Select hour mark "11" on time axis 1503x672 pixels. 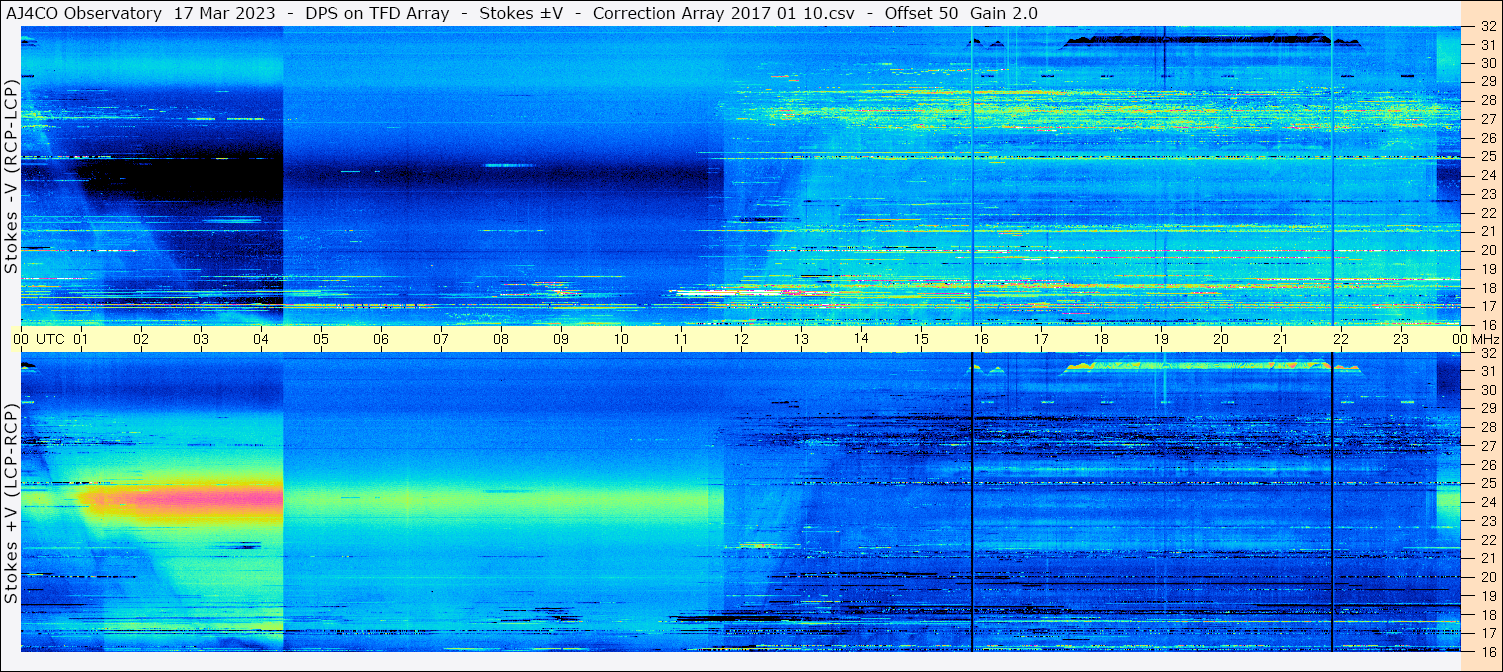[681, 339]
